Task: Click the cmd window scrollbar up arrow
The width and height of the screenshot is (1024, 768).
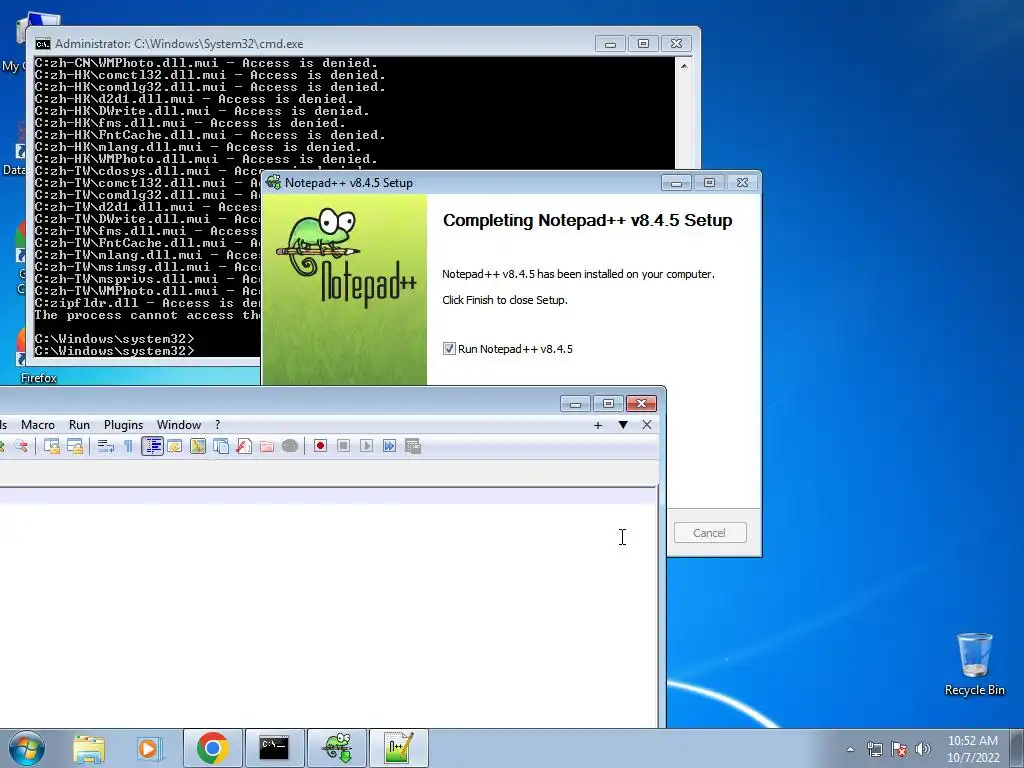Action: click(x=684, y=66)
